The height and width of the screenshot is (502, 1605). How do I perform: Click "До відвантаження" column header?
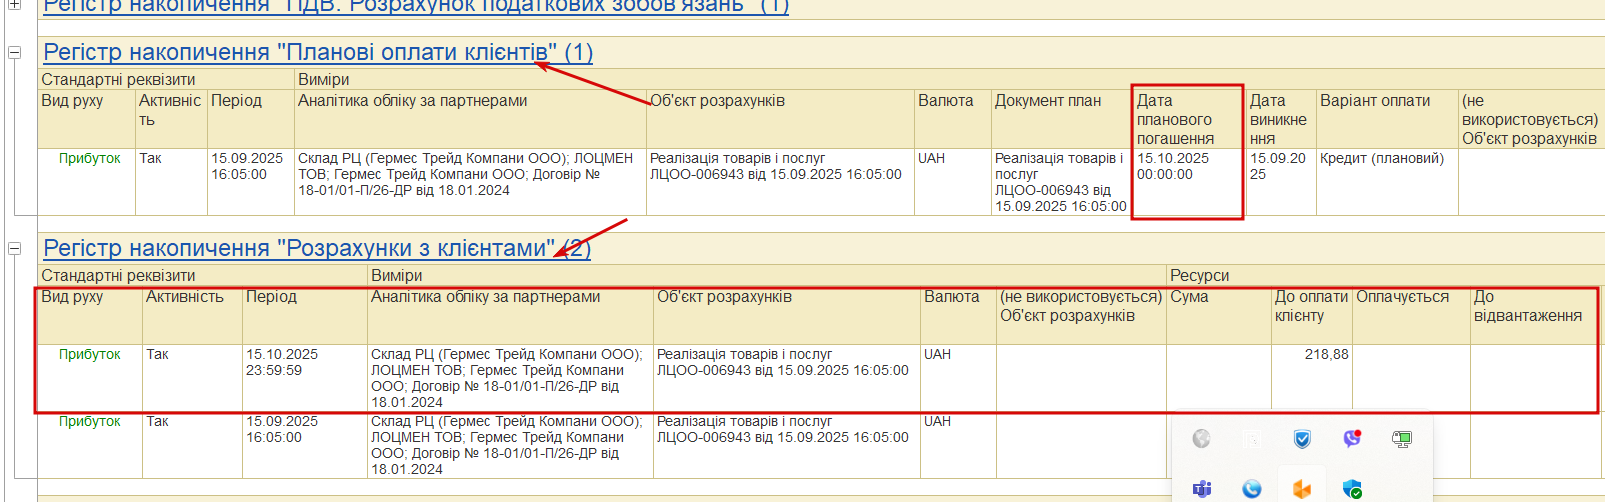pos(1535,315)
